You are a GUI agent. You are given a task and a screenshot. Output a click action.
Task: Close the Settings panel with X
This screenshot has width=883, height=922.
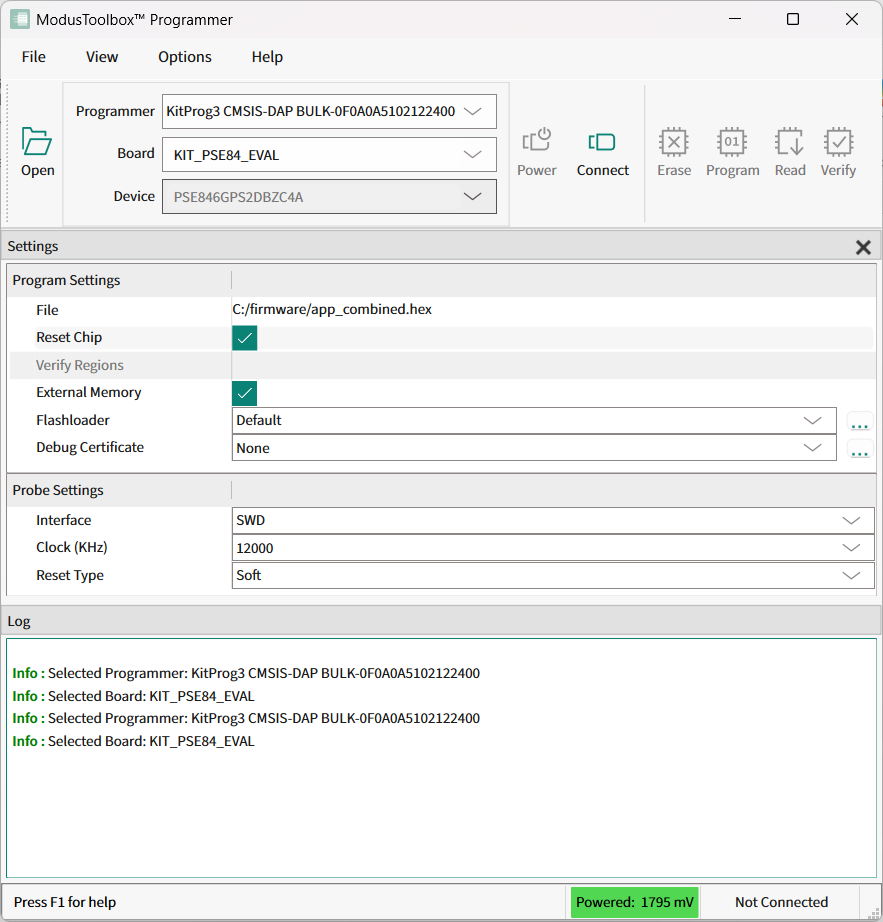863,247
